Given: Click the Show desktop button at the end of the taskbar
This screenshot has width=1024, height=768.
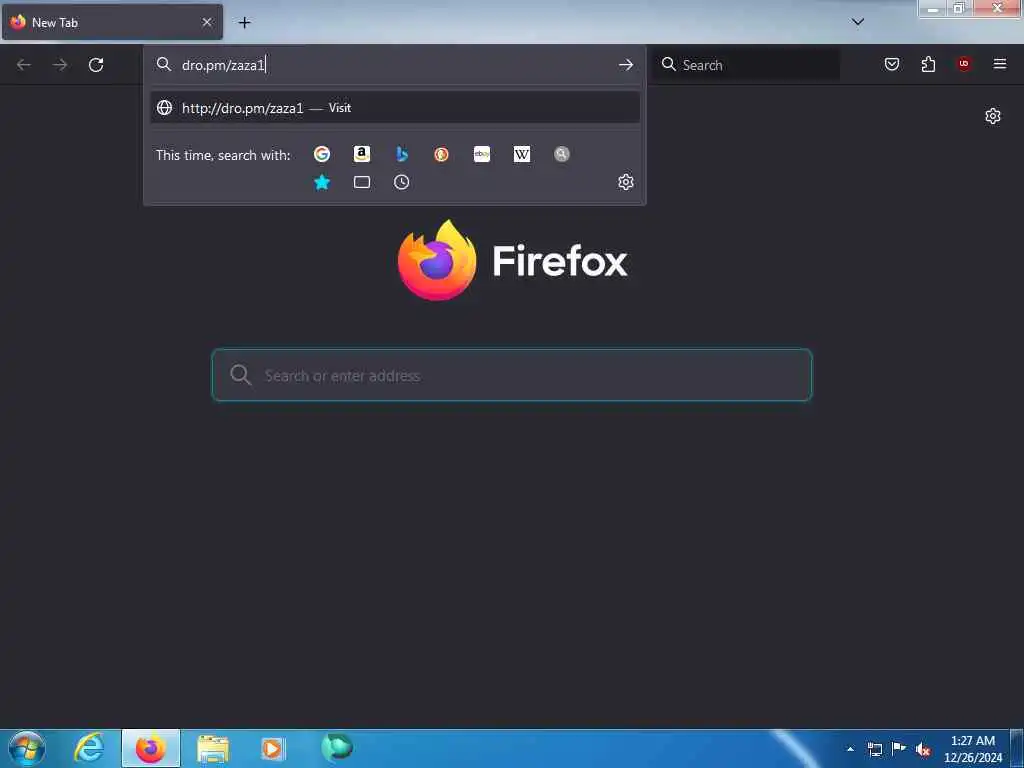Looking at the screenshot, I should click(x=1017, y=748).
